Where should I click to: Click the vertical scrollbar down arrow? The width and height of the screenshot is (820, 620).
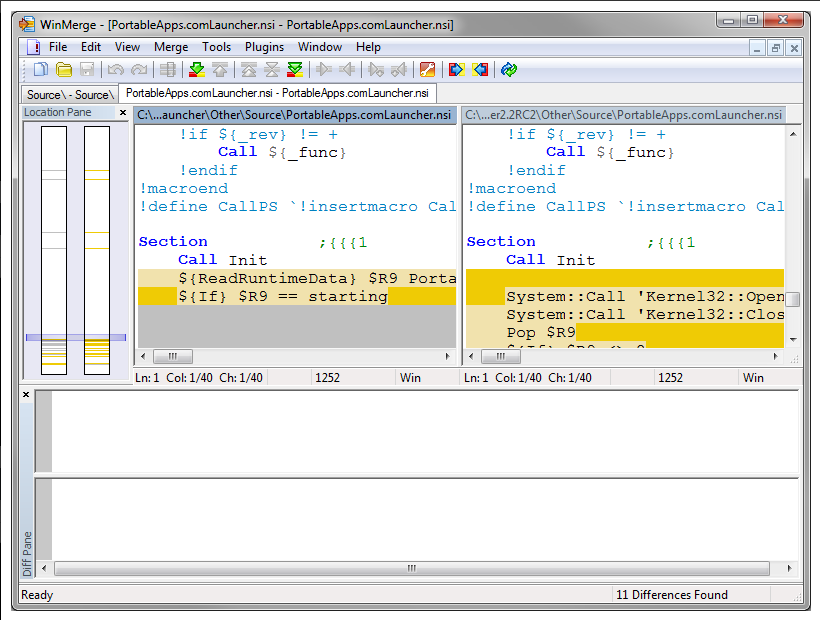click(793, 340)
